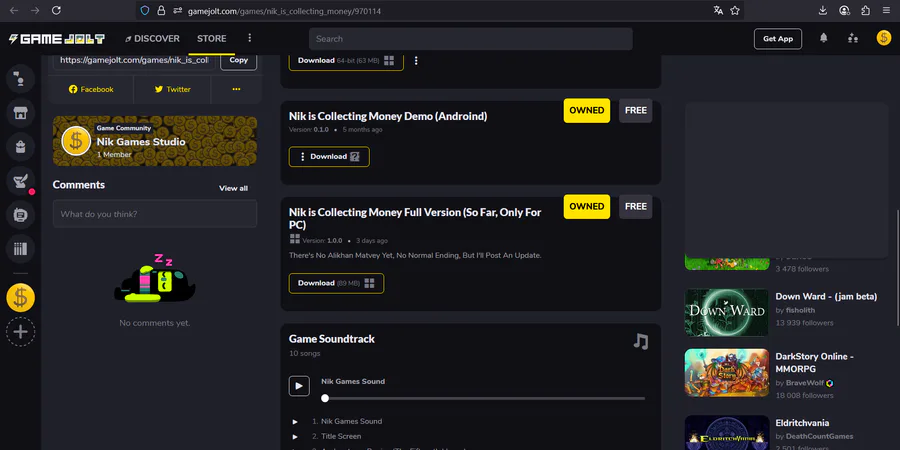Focus the Game Jolt Search field

click(x=471, y=39)
